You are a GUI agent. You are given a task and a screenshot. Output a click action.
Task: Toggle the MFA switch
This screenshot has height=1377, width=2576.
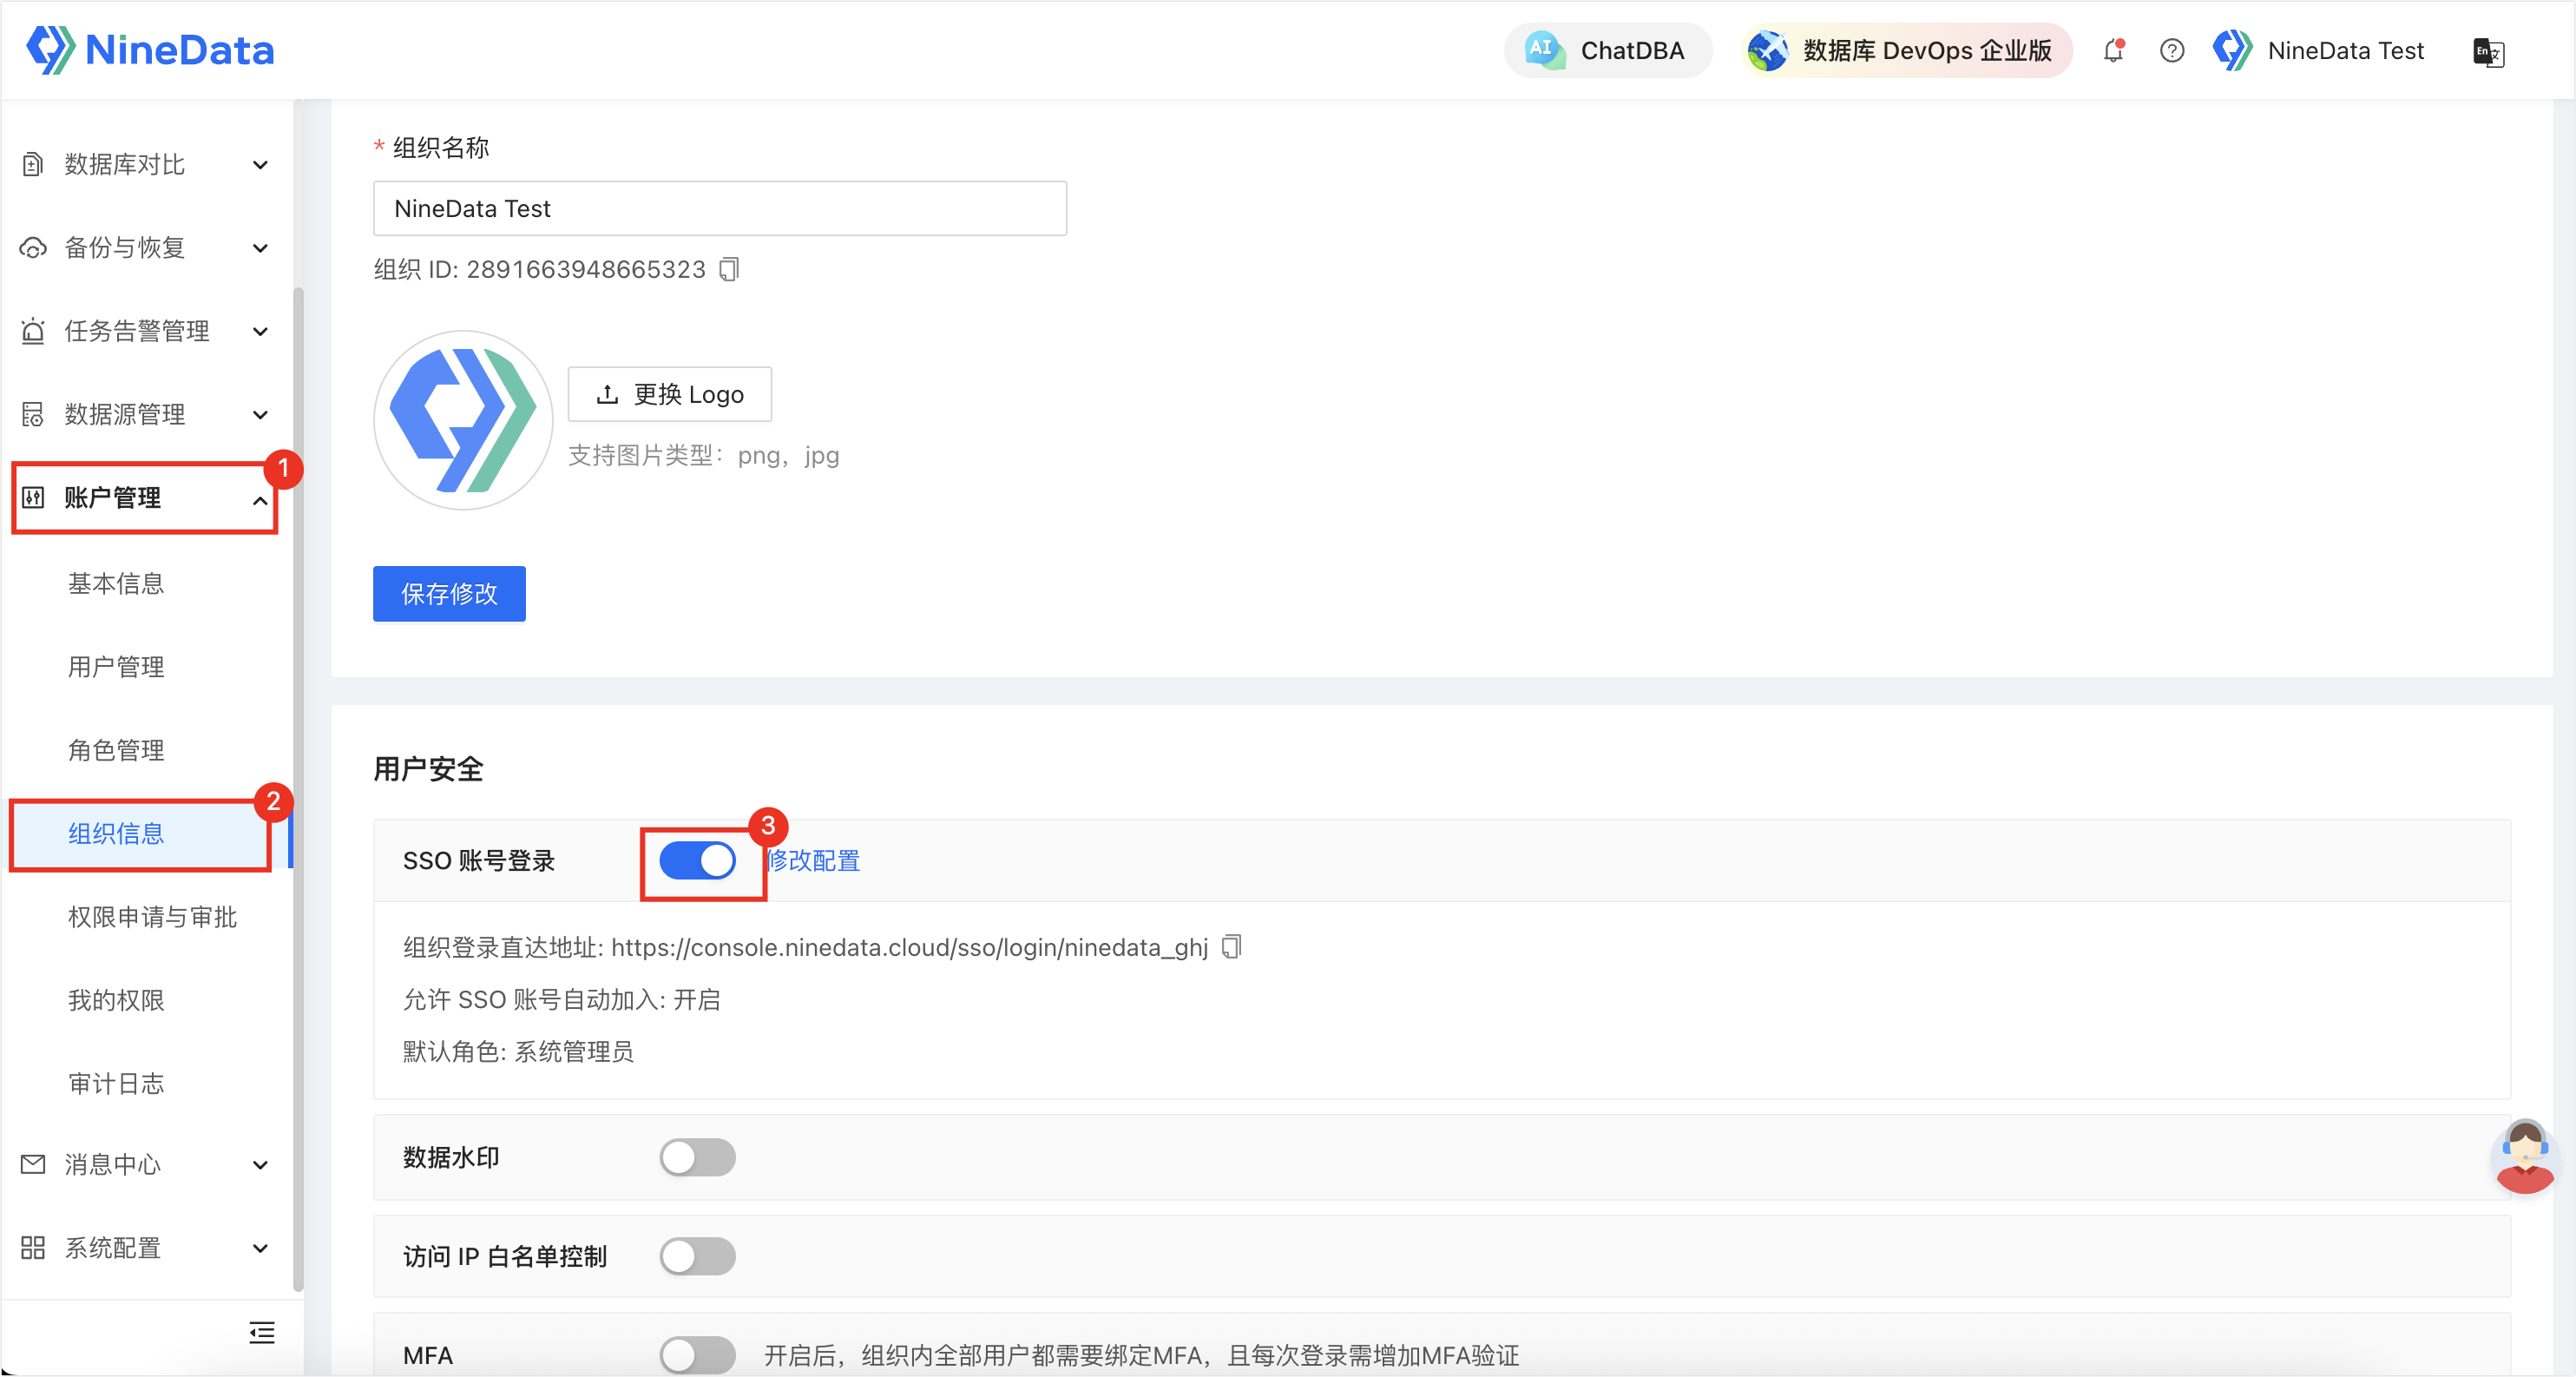coord(698,1355)
